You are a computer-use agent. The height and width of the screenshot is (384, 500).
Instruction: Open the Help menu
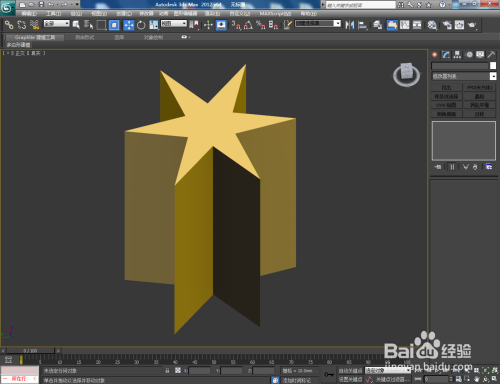click(308, 14)
